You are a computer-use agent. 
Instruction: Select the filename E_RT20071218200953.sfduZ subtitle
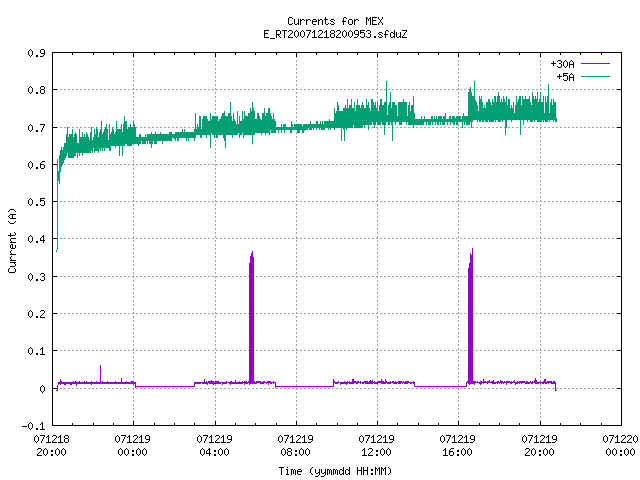335,34
